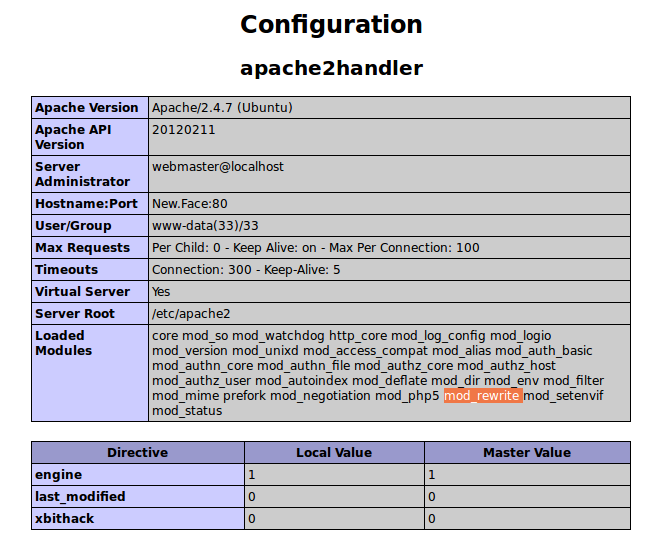Image resolution: width=656 pixels, height=558 pixels.
Task: Click mod_status in the loaded modules
Action: 187,411
